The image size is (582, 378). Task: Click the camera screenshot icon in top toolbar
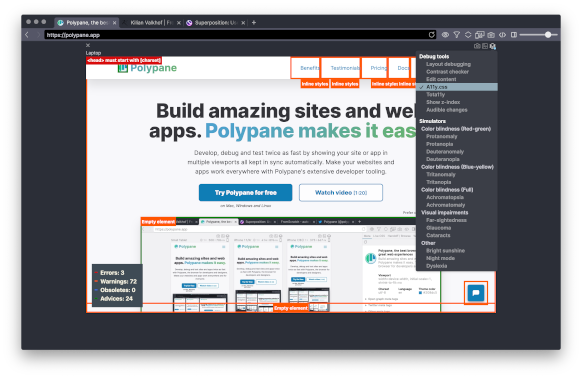491,35
